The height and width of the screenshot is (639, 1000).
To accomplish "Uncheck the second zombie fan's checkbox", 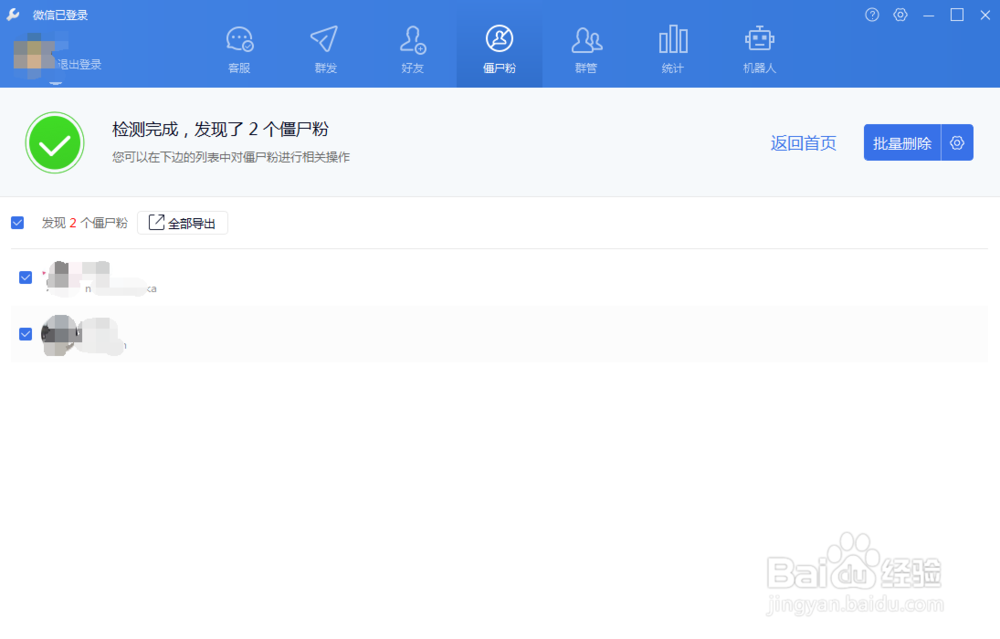I will (x=25, y=333).
